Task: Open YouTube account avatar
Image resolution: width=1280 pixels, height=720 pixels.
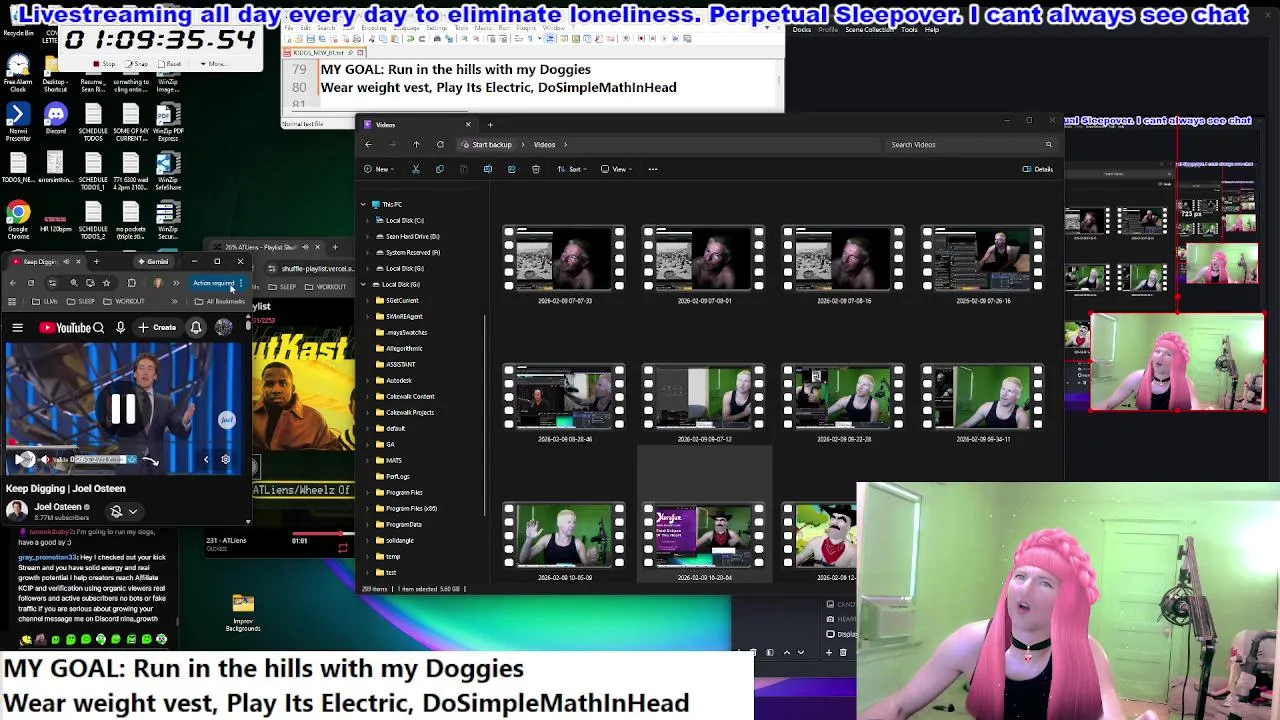Action: click(223, 328)
